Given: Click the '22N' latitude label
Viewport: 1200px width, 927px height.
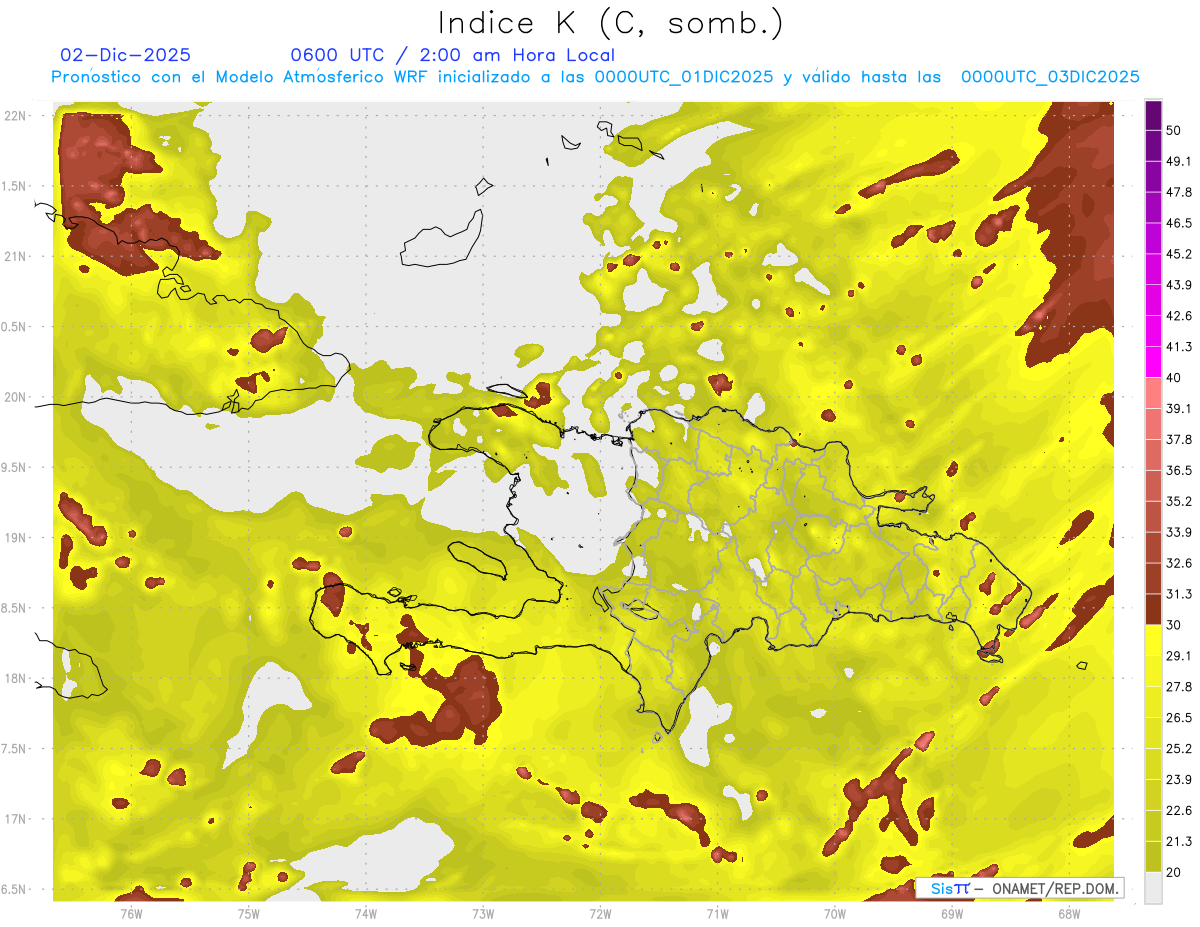Looking at the screenshot, I should tap(14, 116).
